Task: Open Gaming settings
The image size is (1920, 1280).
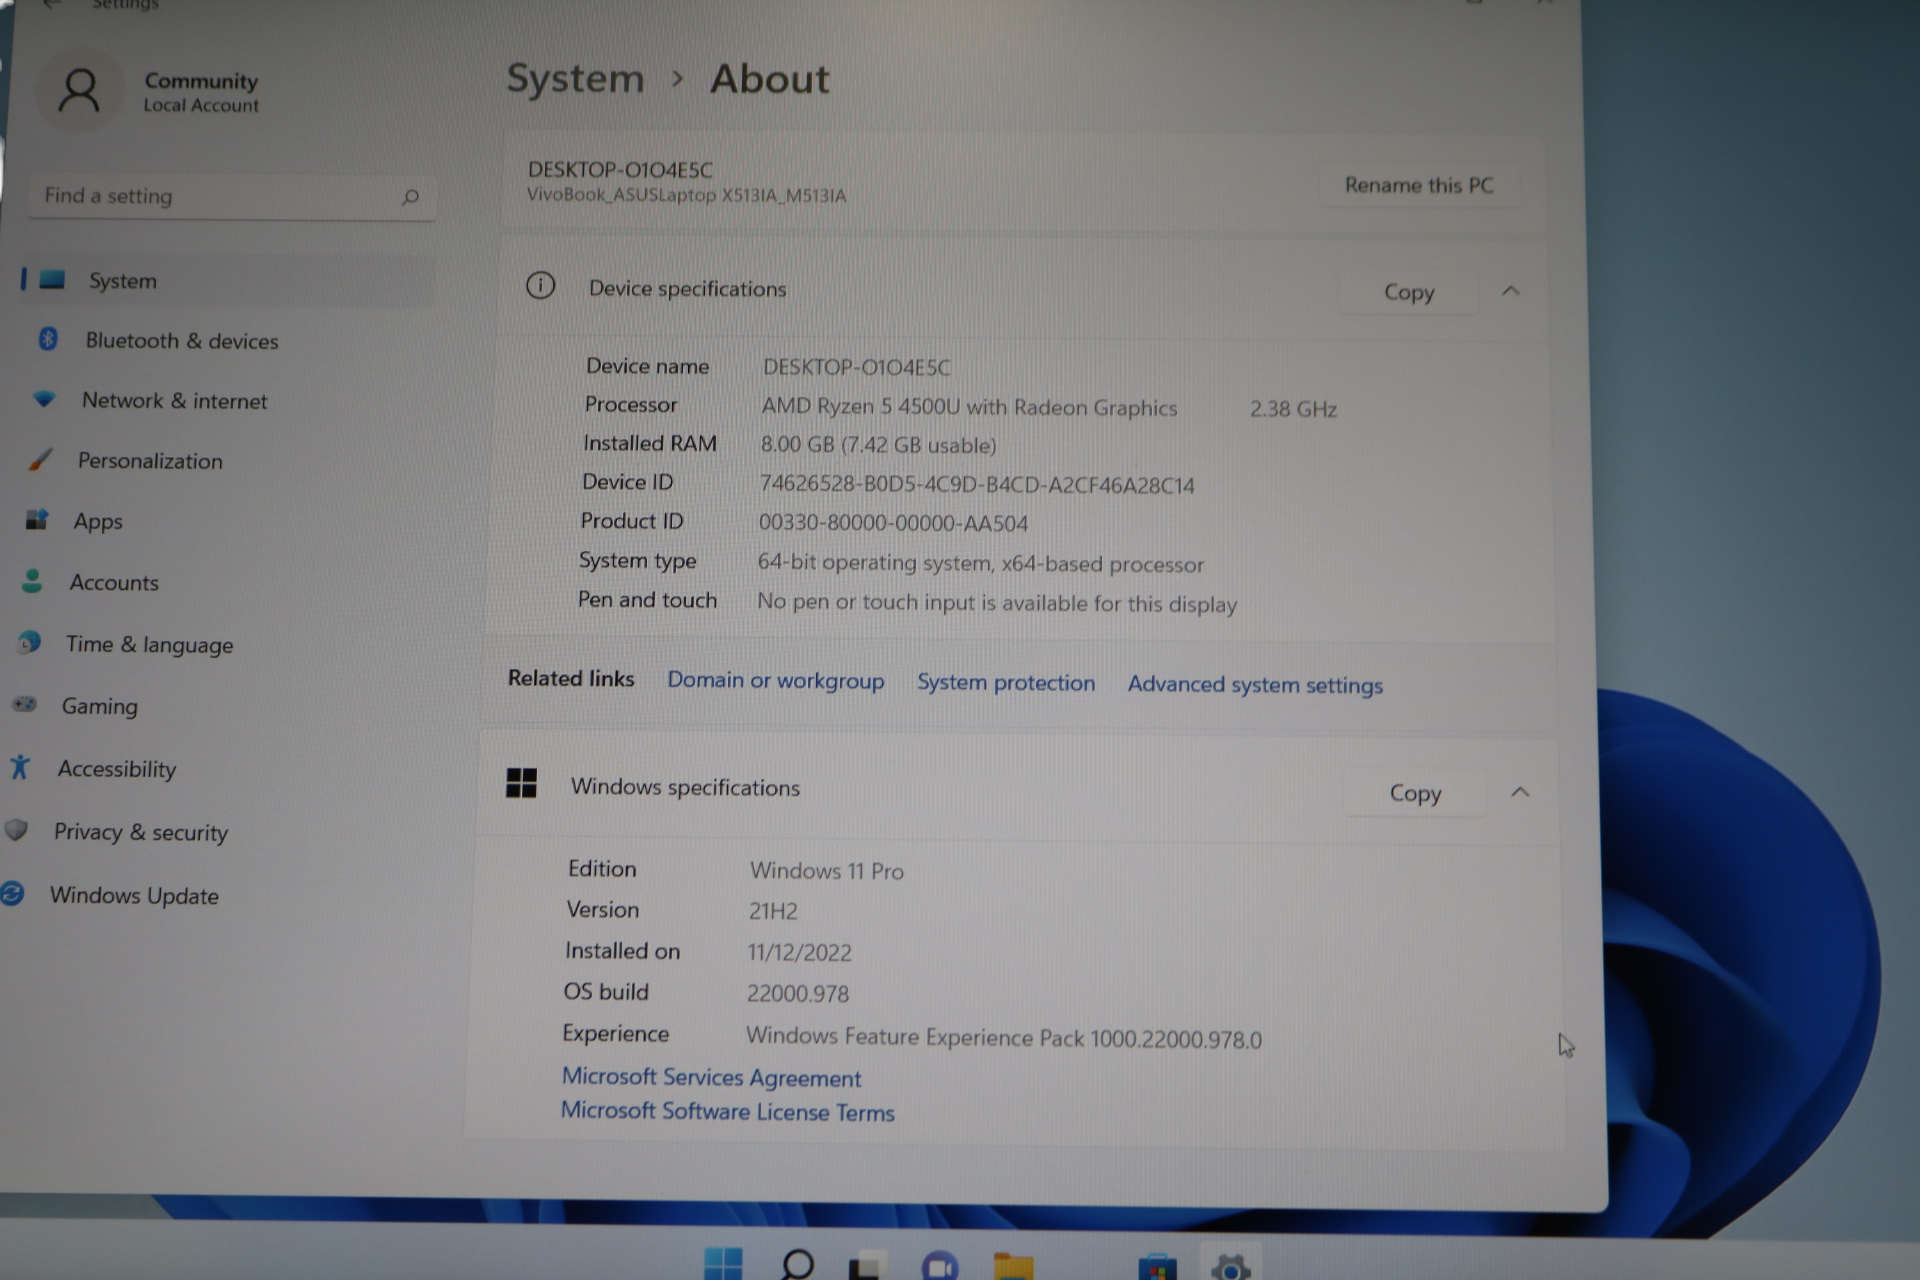Action: coord(99,706)
